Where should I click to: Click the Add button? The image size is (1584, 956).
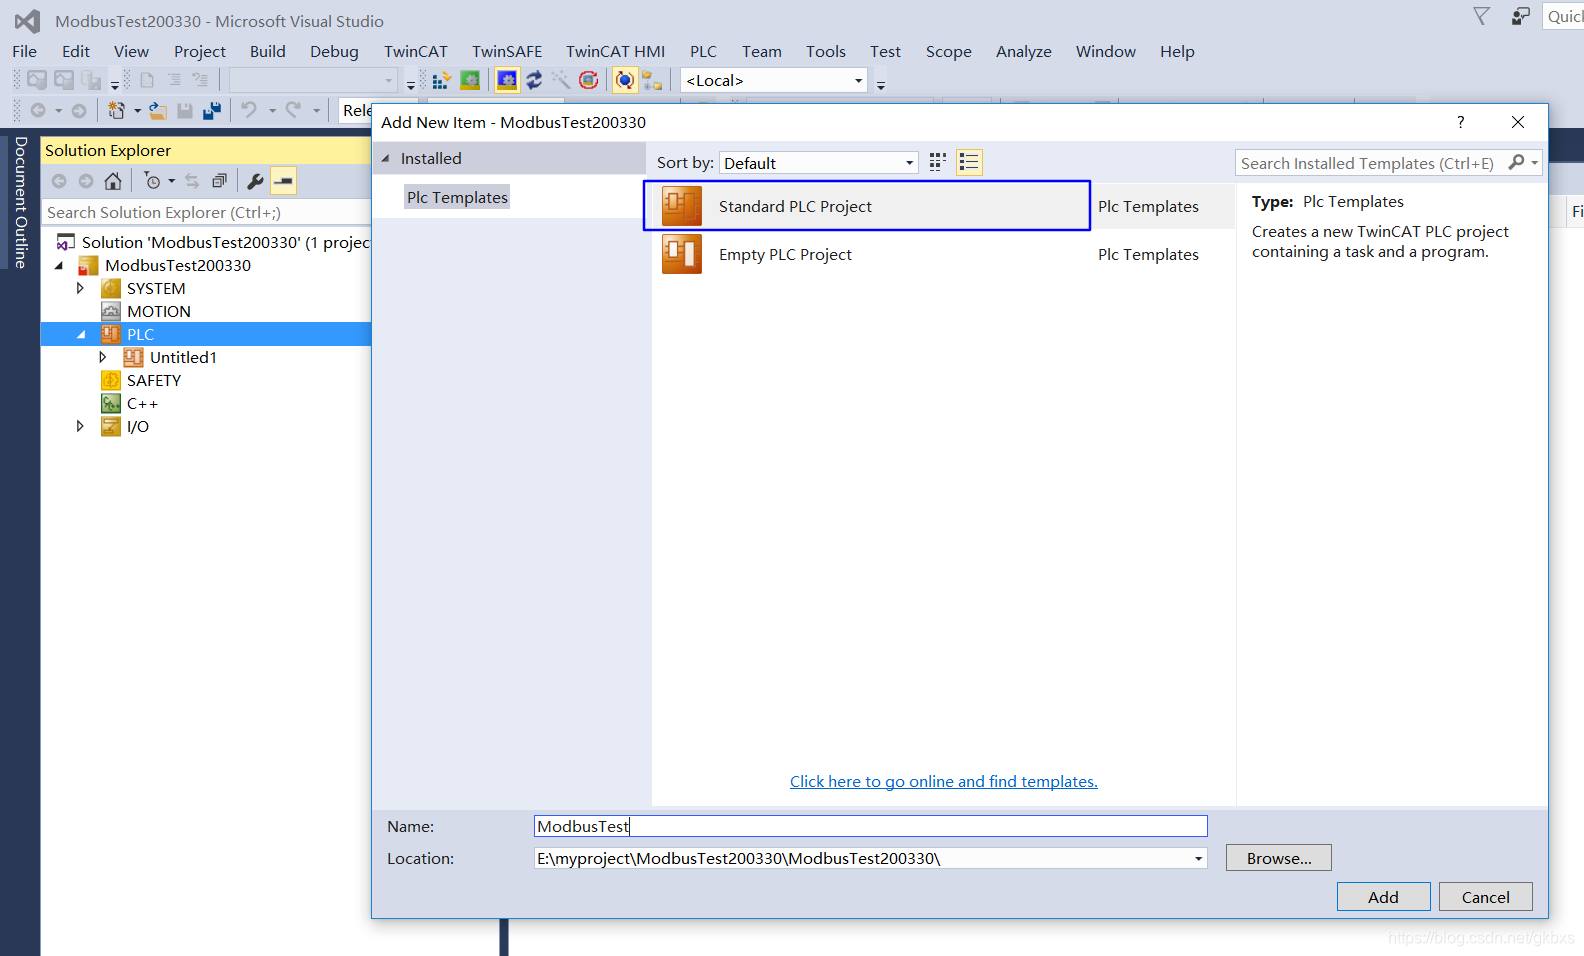[1384, 897]
